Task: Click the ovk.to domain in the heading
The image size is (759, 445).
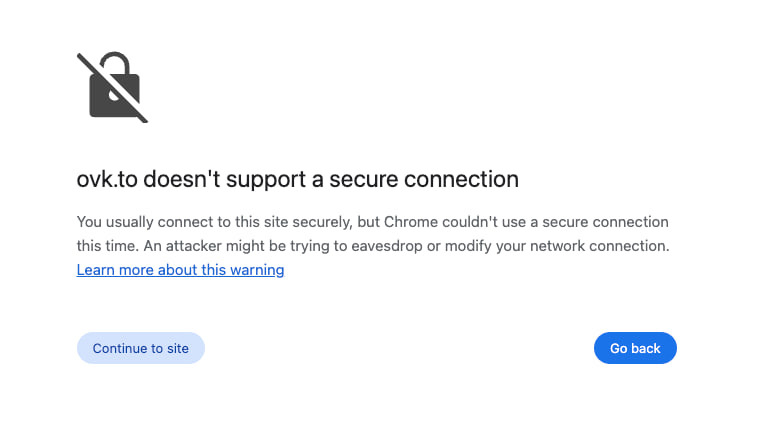Action: (107, 179)
